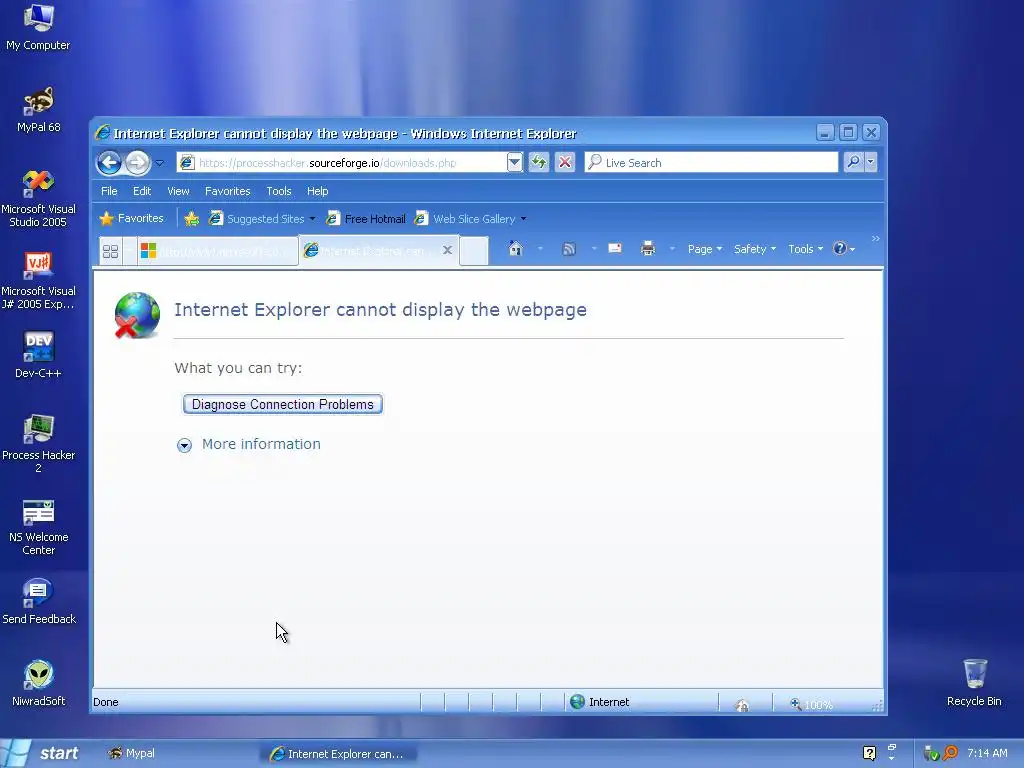Open the Favorites star button
Screen dimensions: 1024x768
[x=131, y=218]
